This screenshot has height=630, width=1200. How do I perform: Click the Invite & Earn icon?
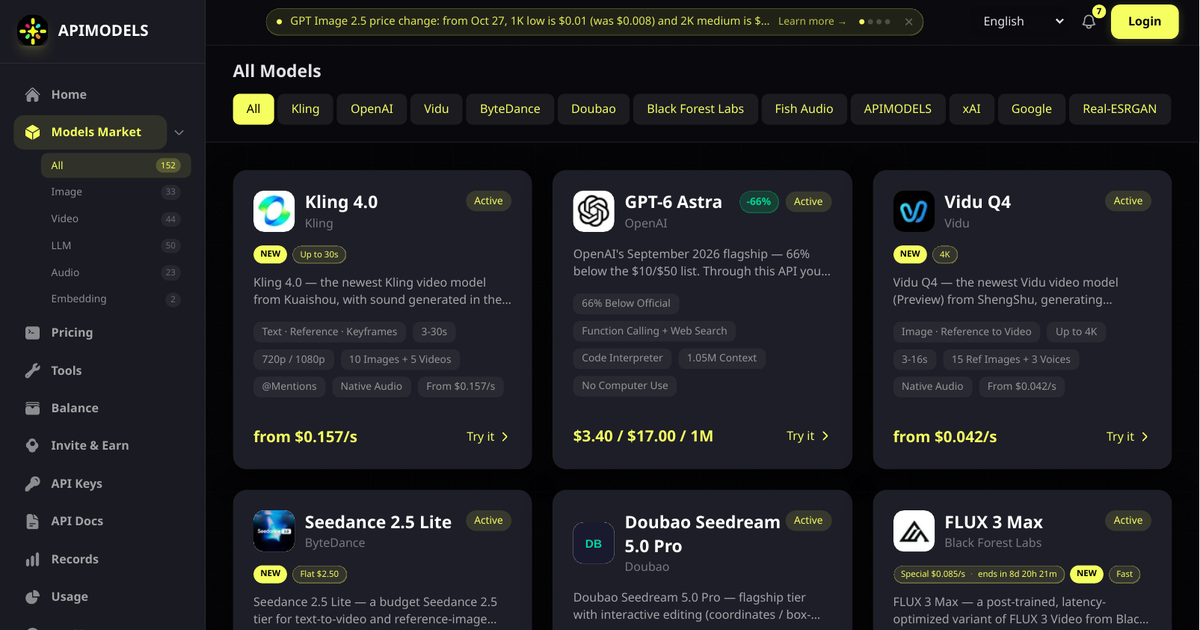coord(33,445)
